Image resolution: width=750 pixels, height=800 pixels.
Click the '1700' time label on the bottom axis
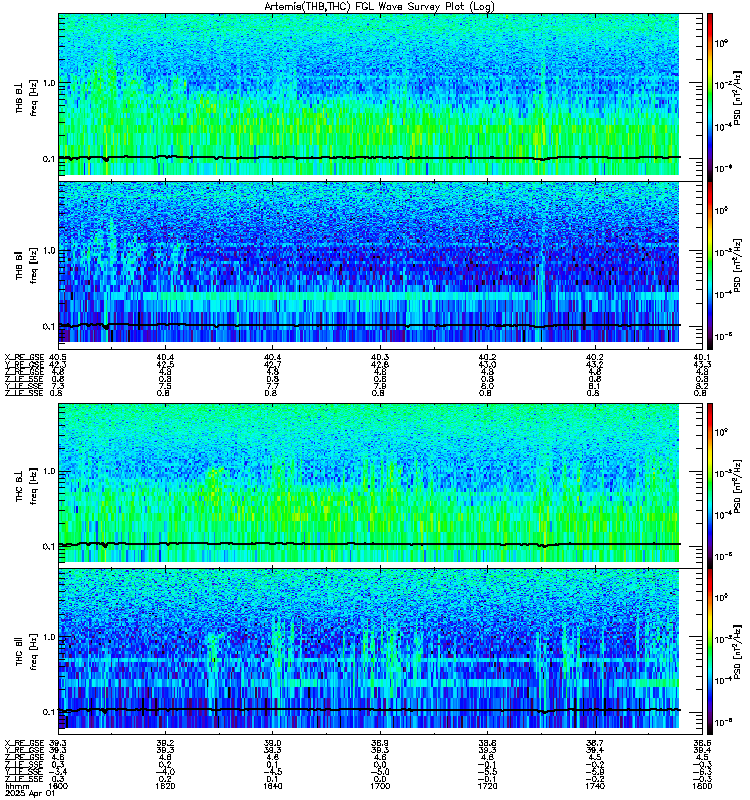tap(381, 786)
